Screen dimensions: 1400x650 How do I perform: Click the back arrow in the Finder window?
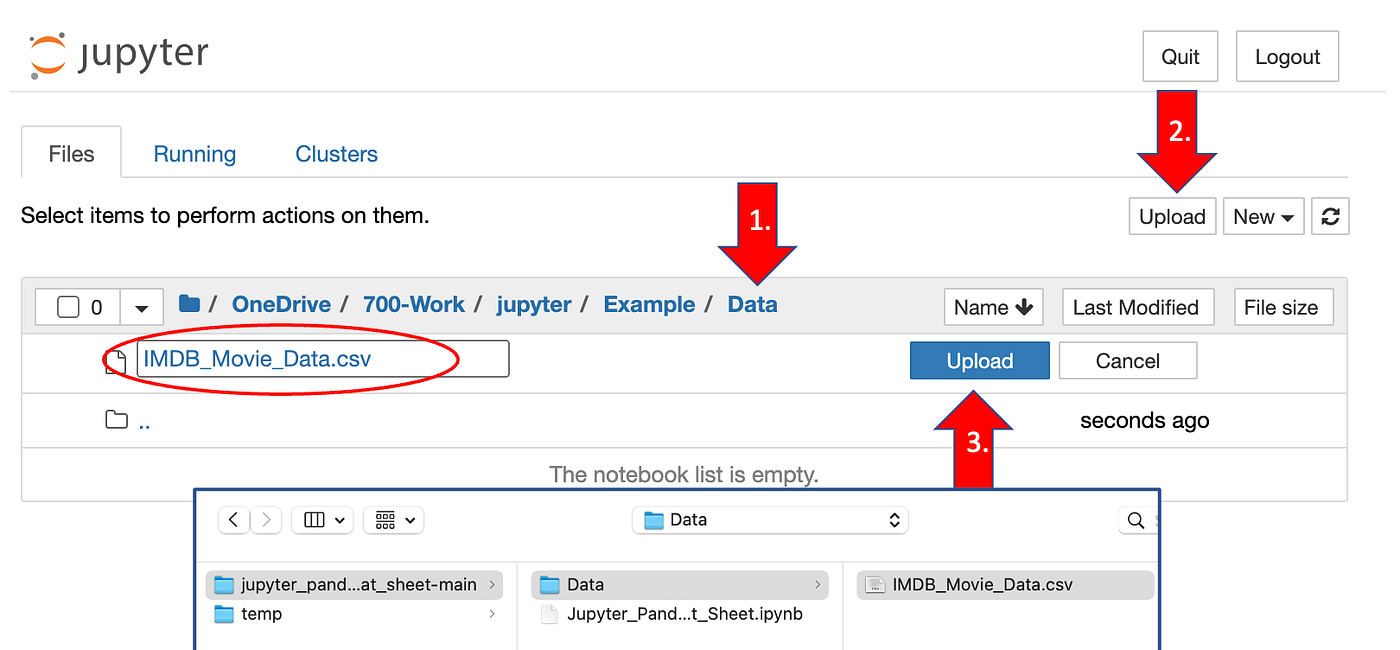pos(233,520)
